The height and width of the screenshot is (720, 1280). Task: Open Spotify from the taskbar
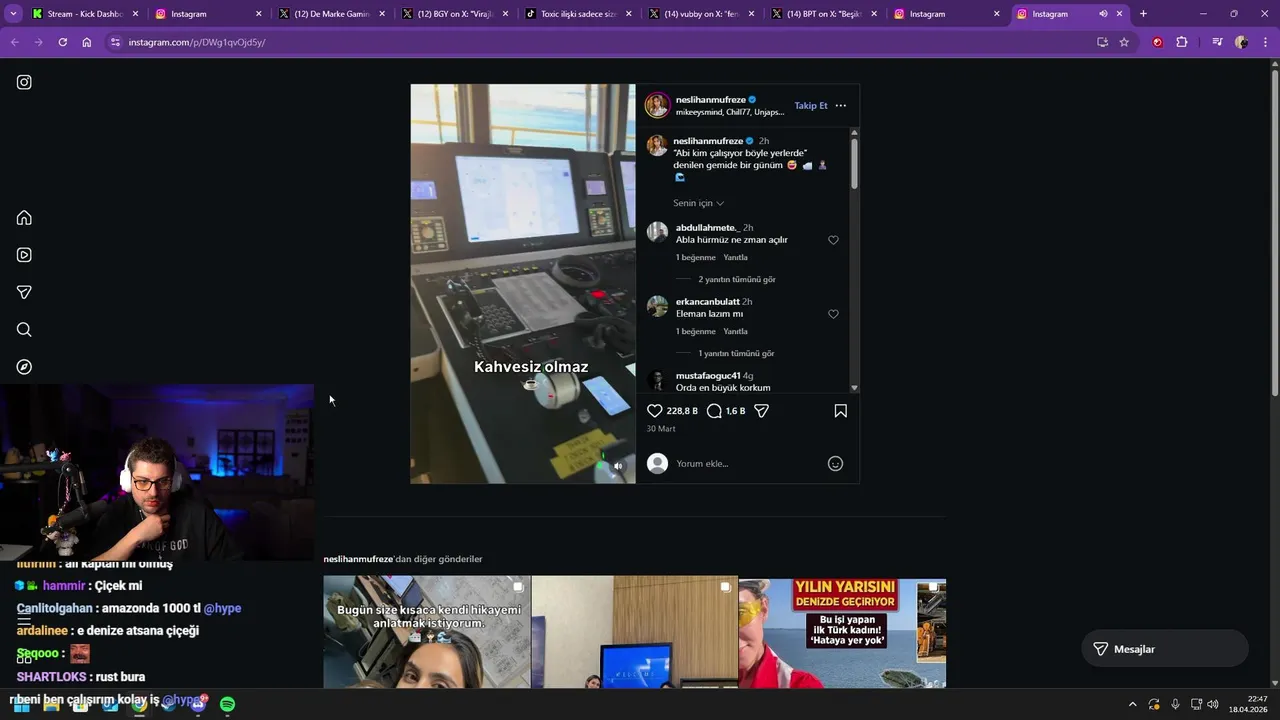227,704
